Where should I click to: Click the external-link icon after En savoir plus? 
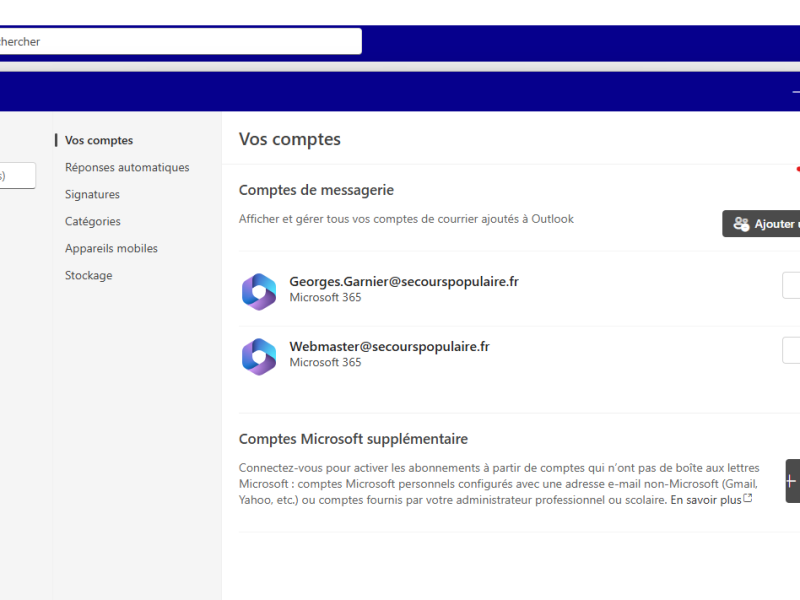[x=747, y=498]
